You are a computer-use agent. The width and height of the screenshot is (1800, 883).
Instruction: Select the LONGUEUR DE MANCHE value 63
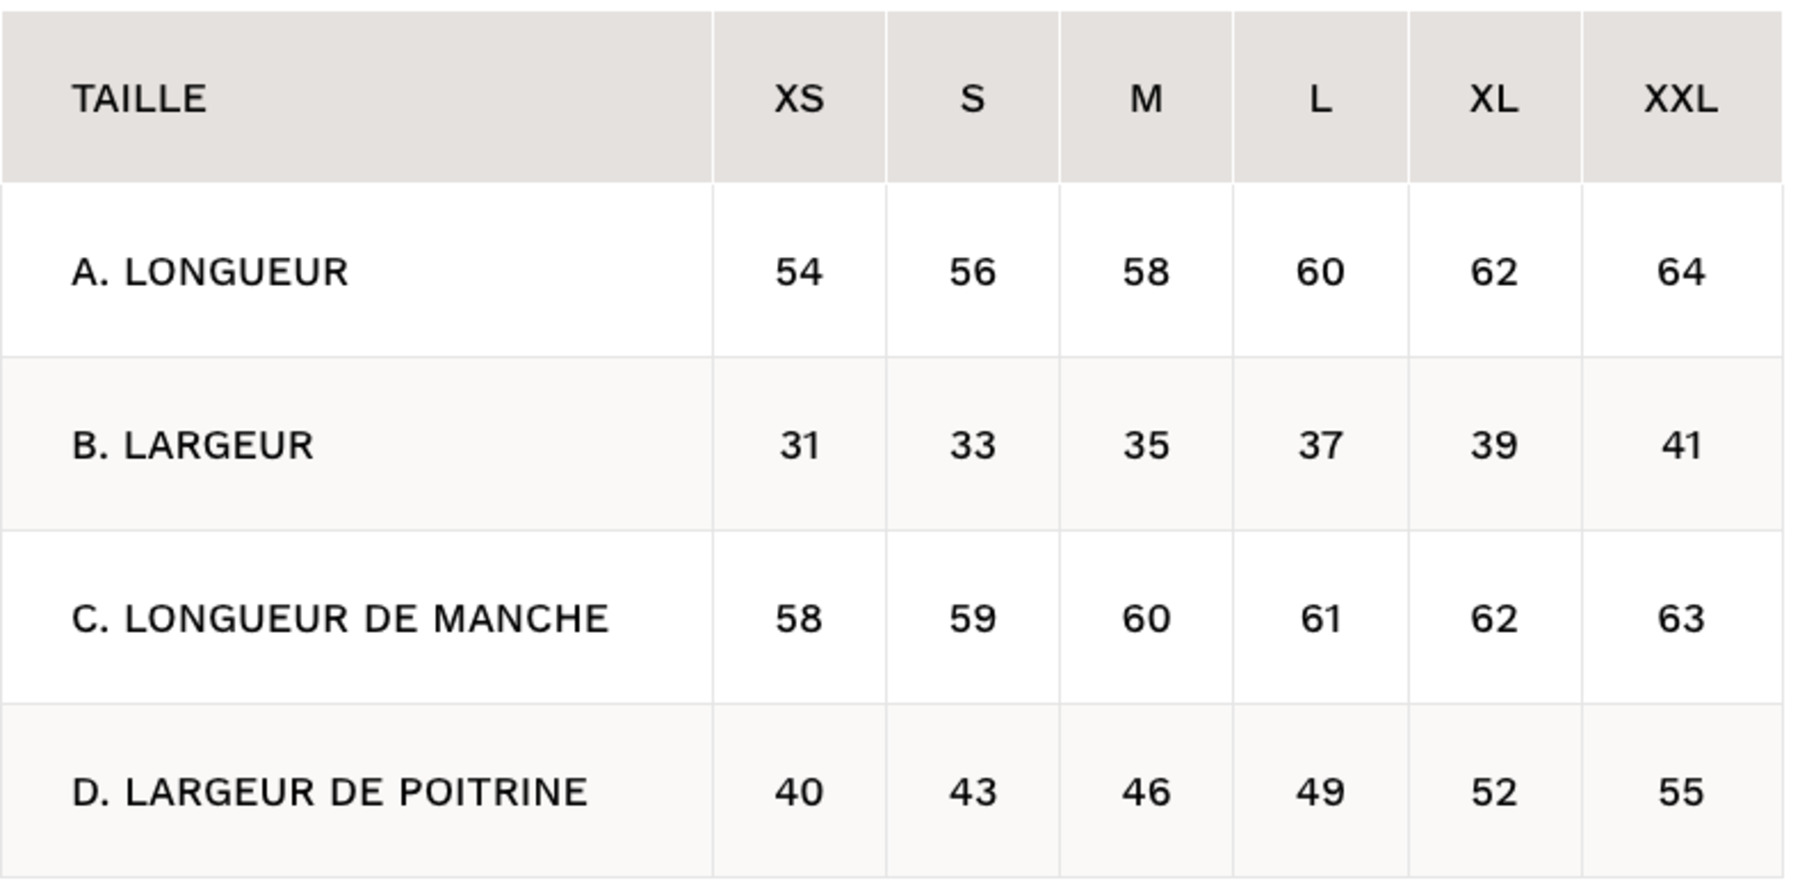tap(1681, 619)
